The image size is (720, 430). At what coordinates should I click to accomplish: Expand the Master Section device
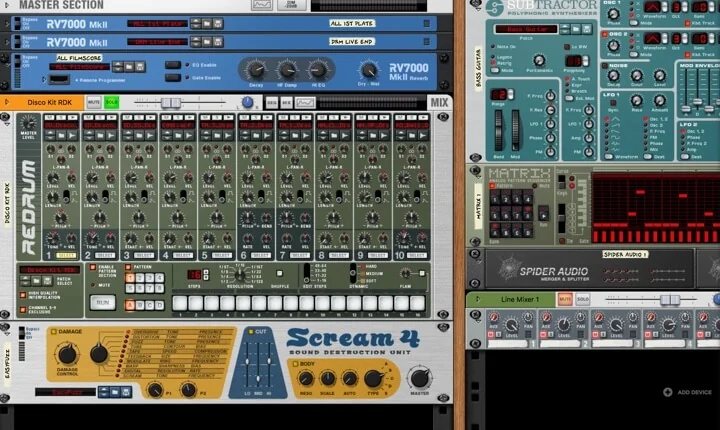coord(7,6)
